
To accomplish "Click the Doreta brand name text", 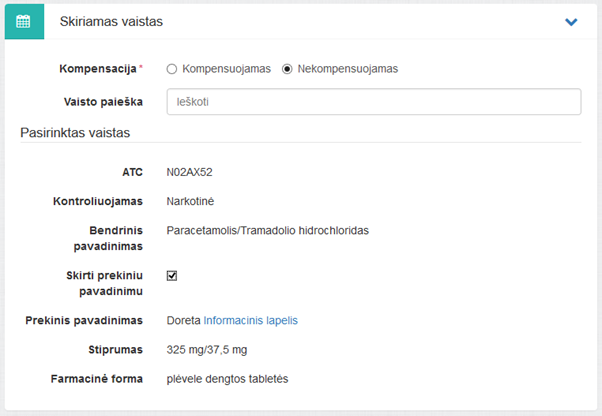I will (x=183, y=320).
